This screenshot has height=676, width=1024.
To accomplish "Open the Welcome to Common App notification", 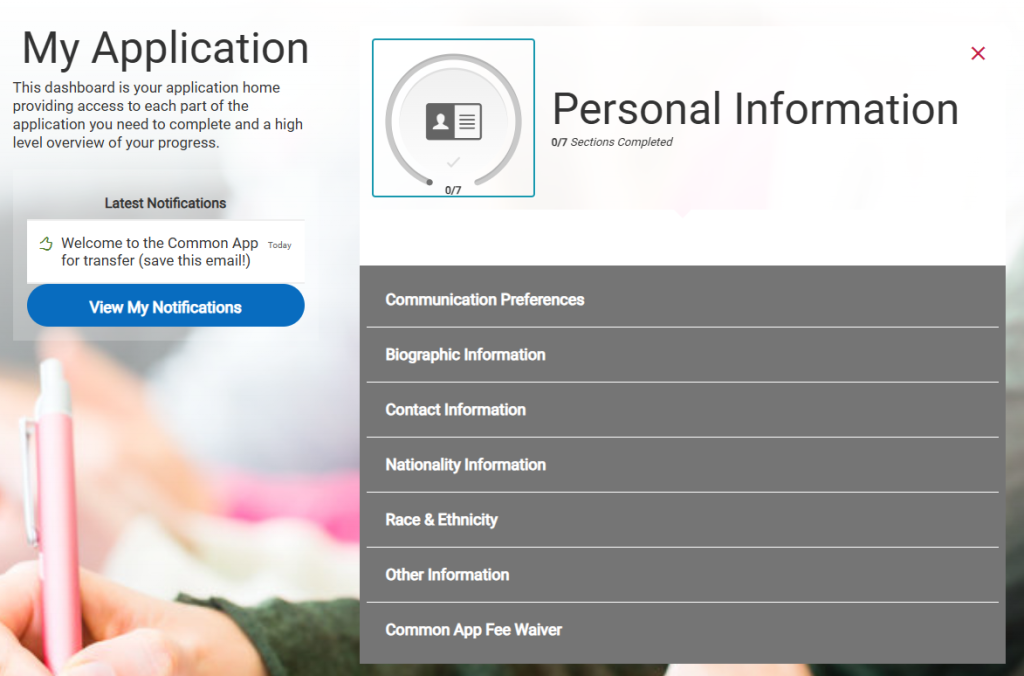I will tap(159, 252).
